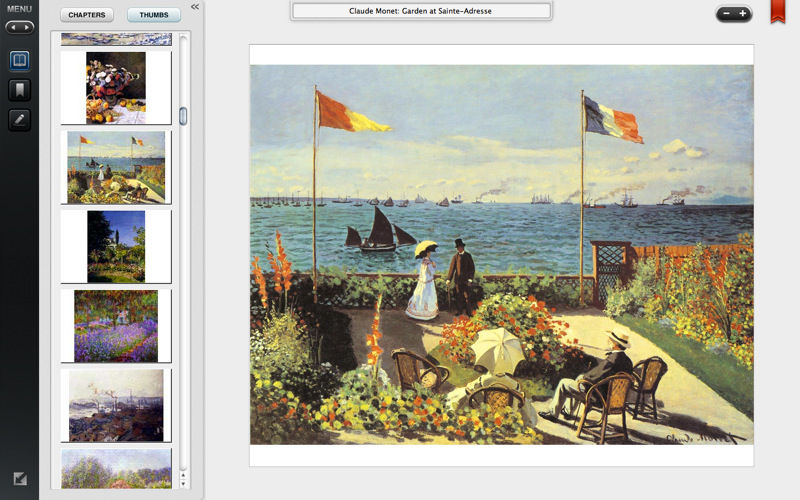Click the resize arrow icon at sidebar bottom

tap(20, 479)
